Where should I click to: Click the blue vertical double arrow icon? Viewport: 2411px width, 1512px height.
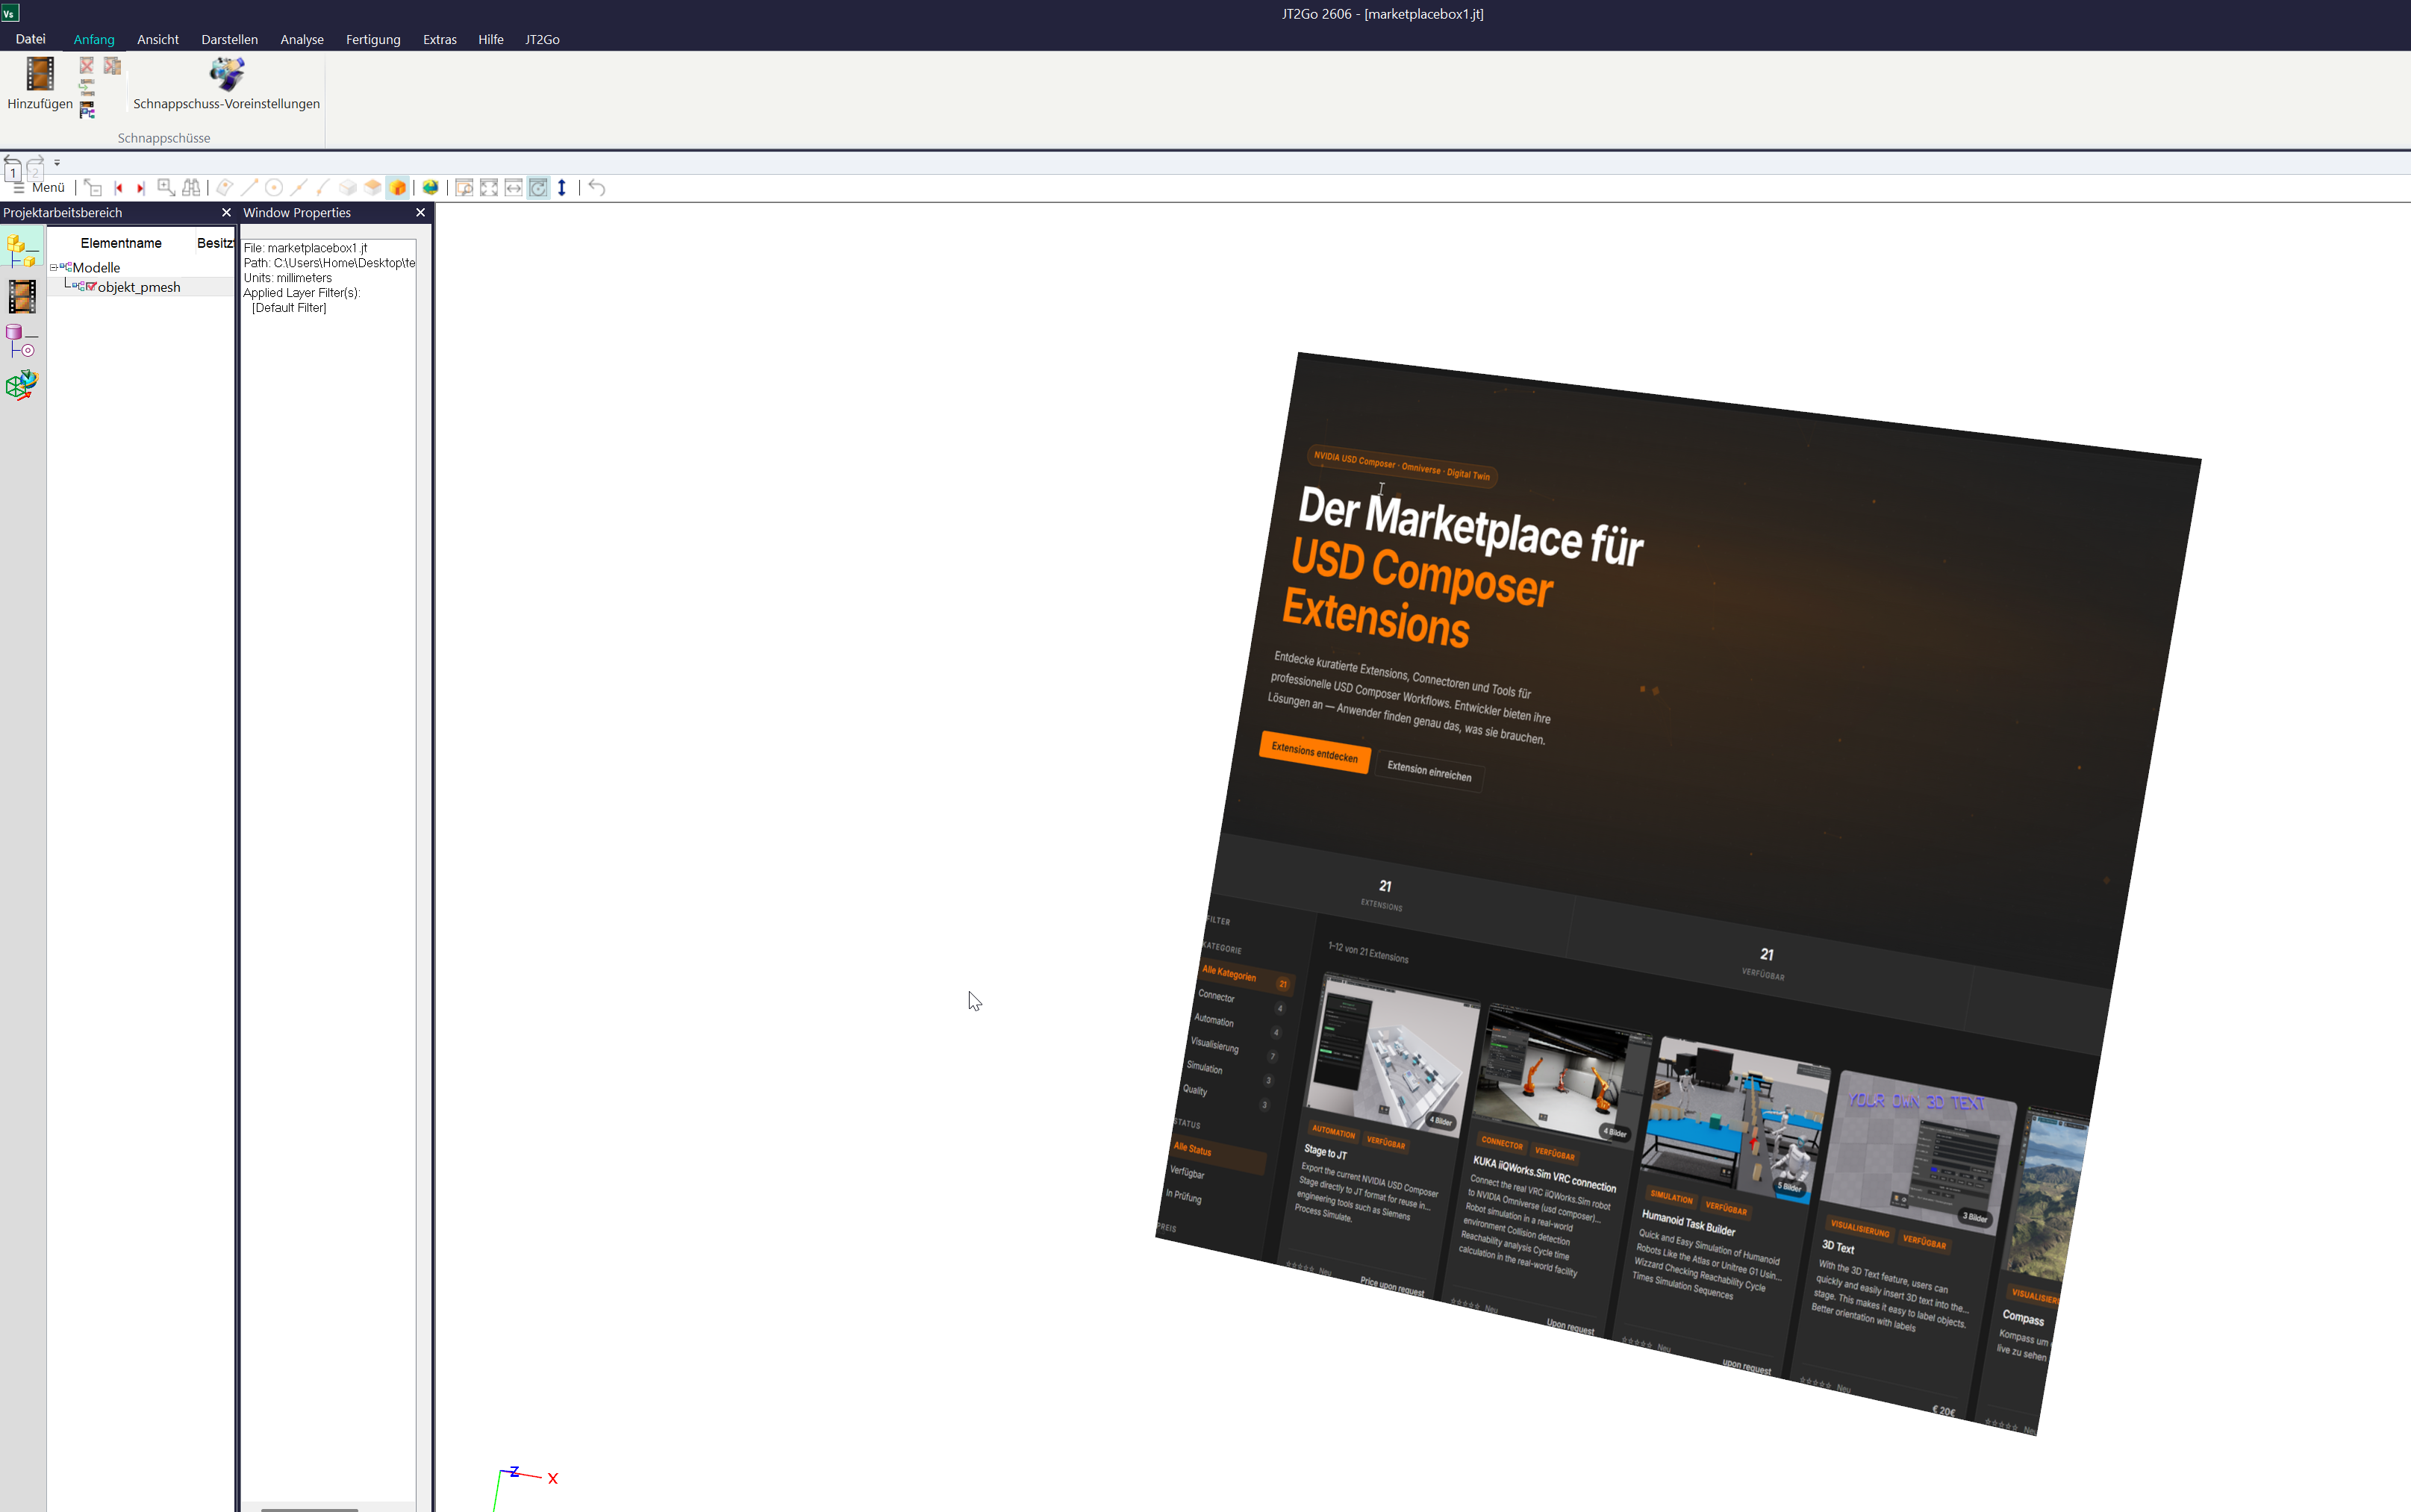pos(562,188)
